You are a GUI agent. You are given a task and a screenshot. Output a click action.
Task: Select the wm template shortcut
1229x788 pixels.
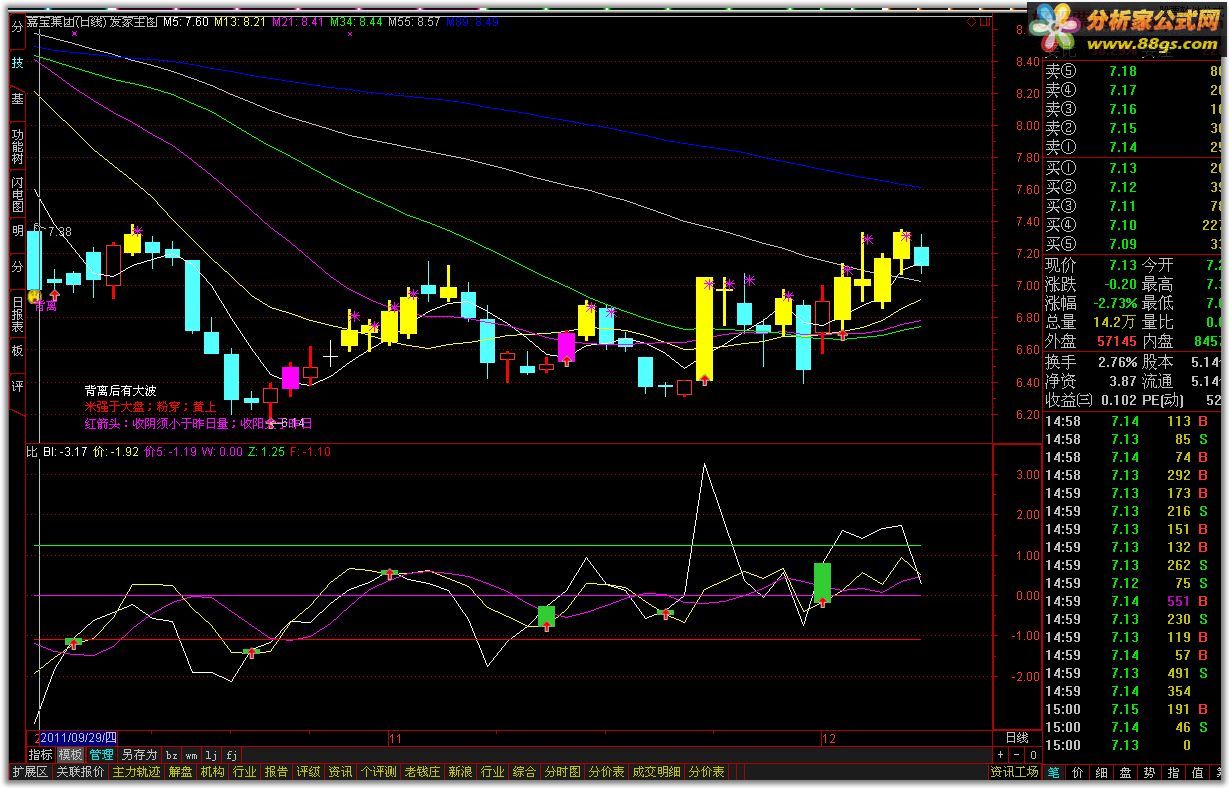[x=191, y=755]
